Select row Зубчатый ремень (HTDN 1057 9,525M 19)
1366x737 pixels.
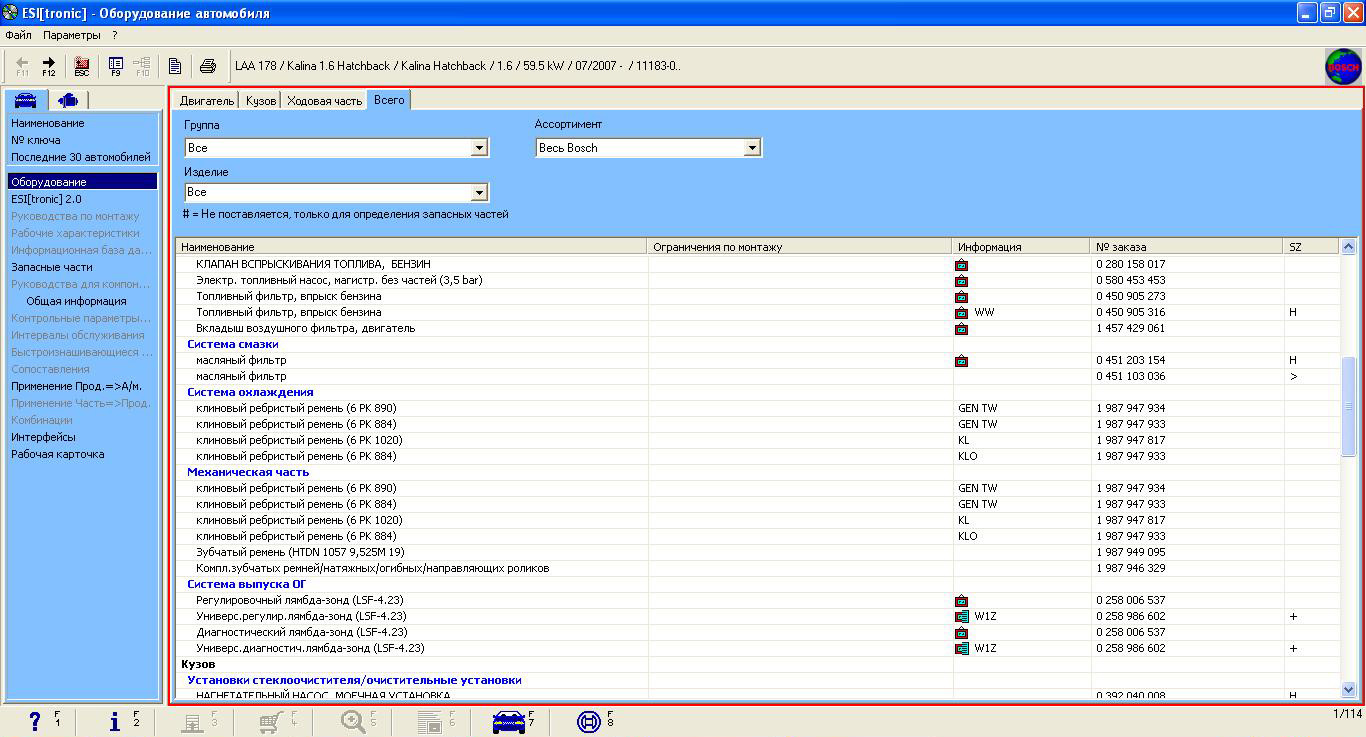pos(757,553)
